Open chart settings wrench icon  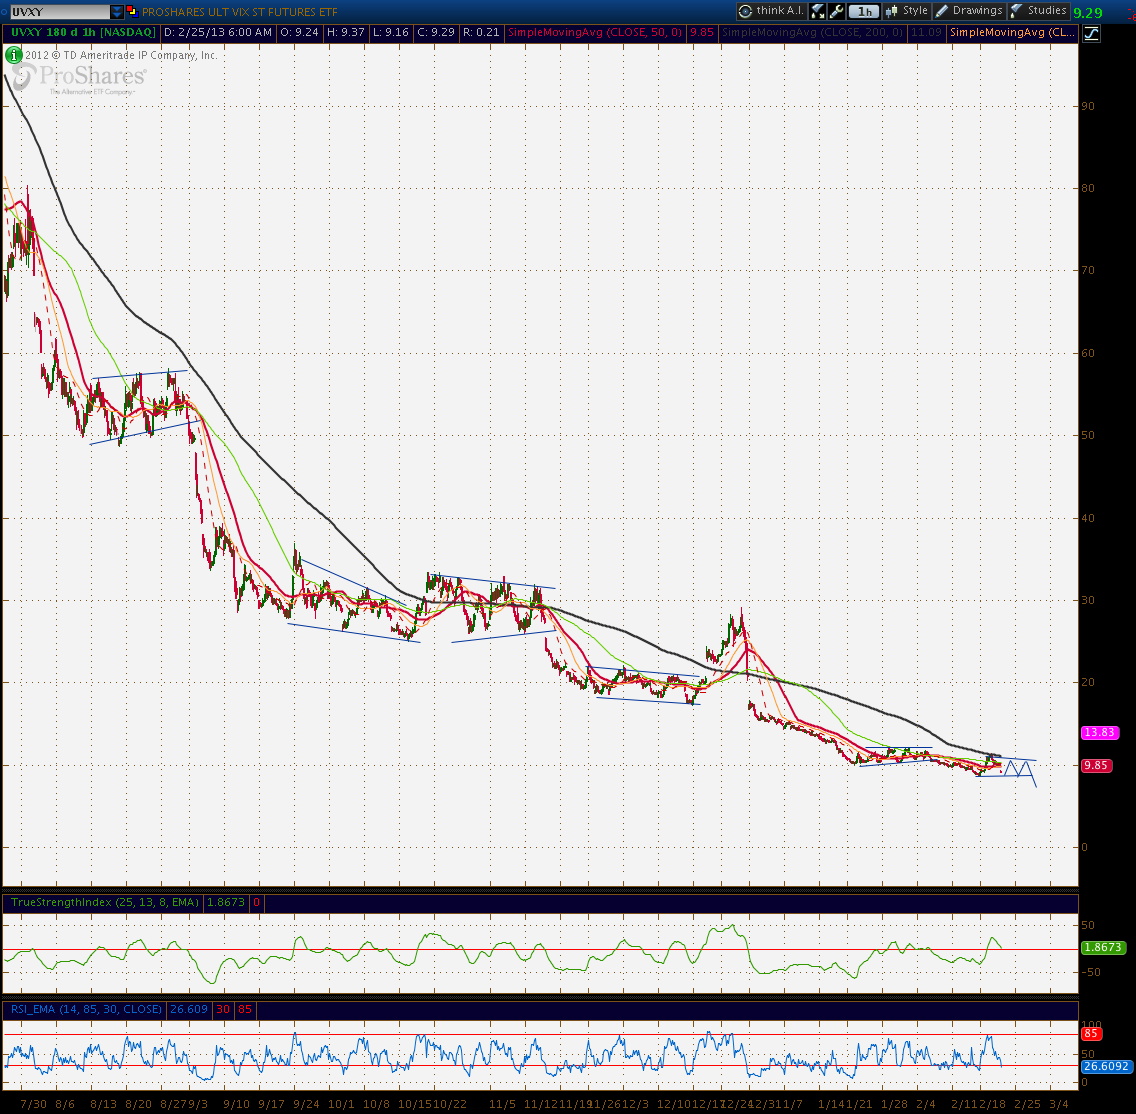pos(836,11)
